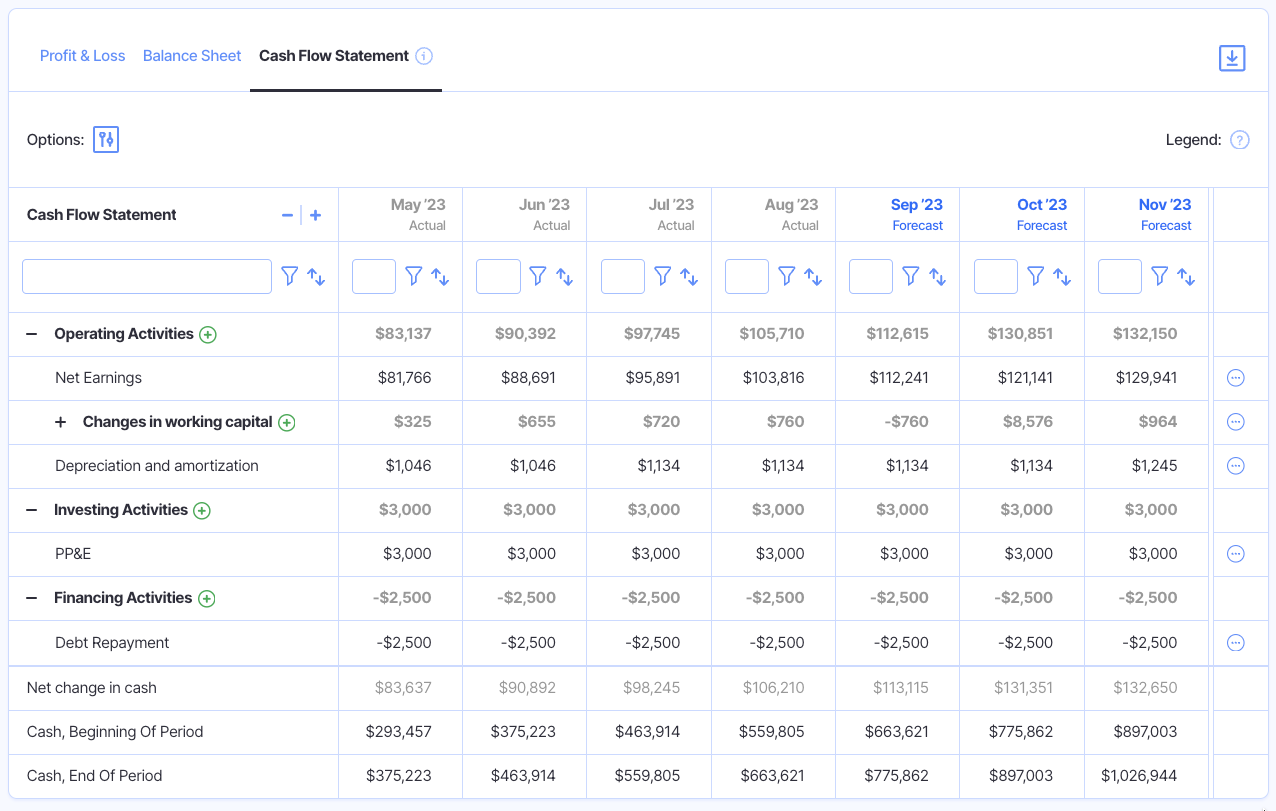Collapse the Operating Activities section

[31, 334]
